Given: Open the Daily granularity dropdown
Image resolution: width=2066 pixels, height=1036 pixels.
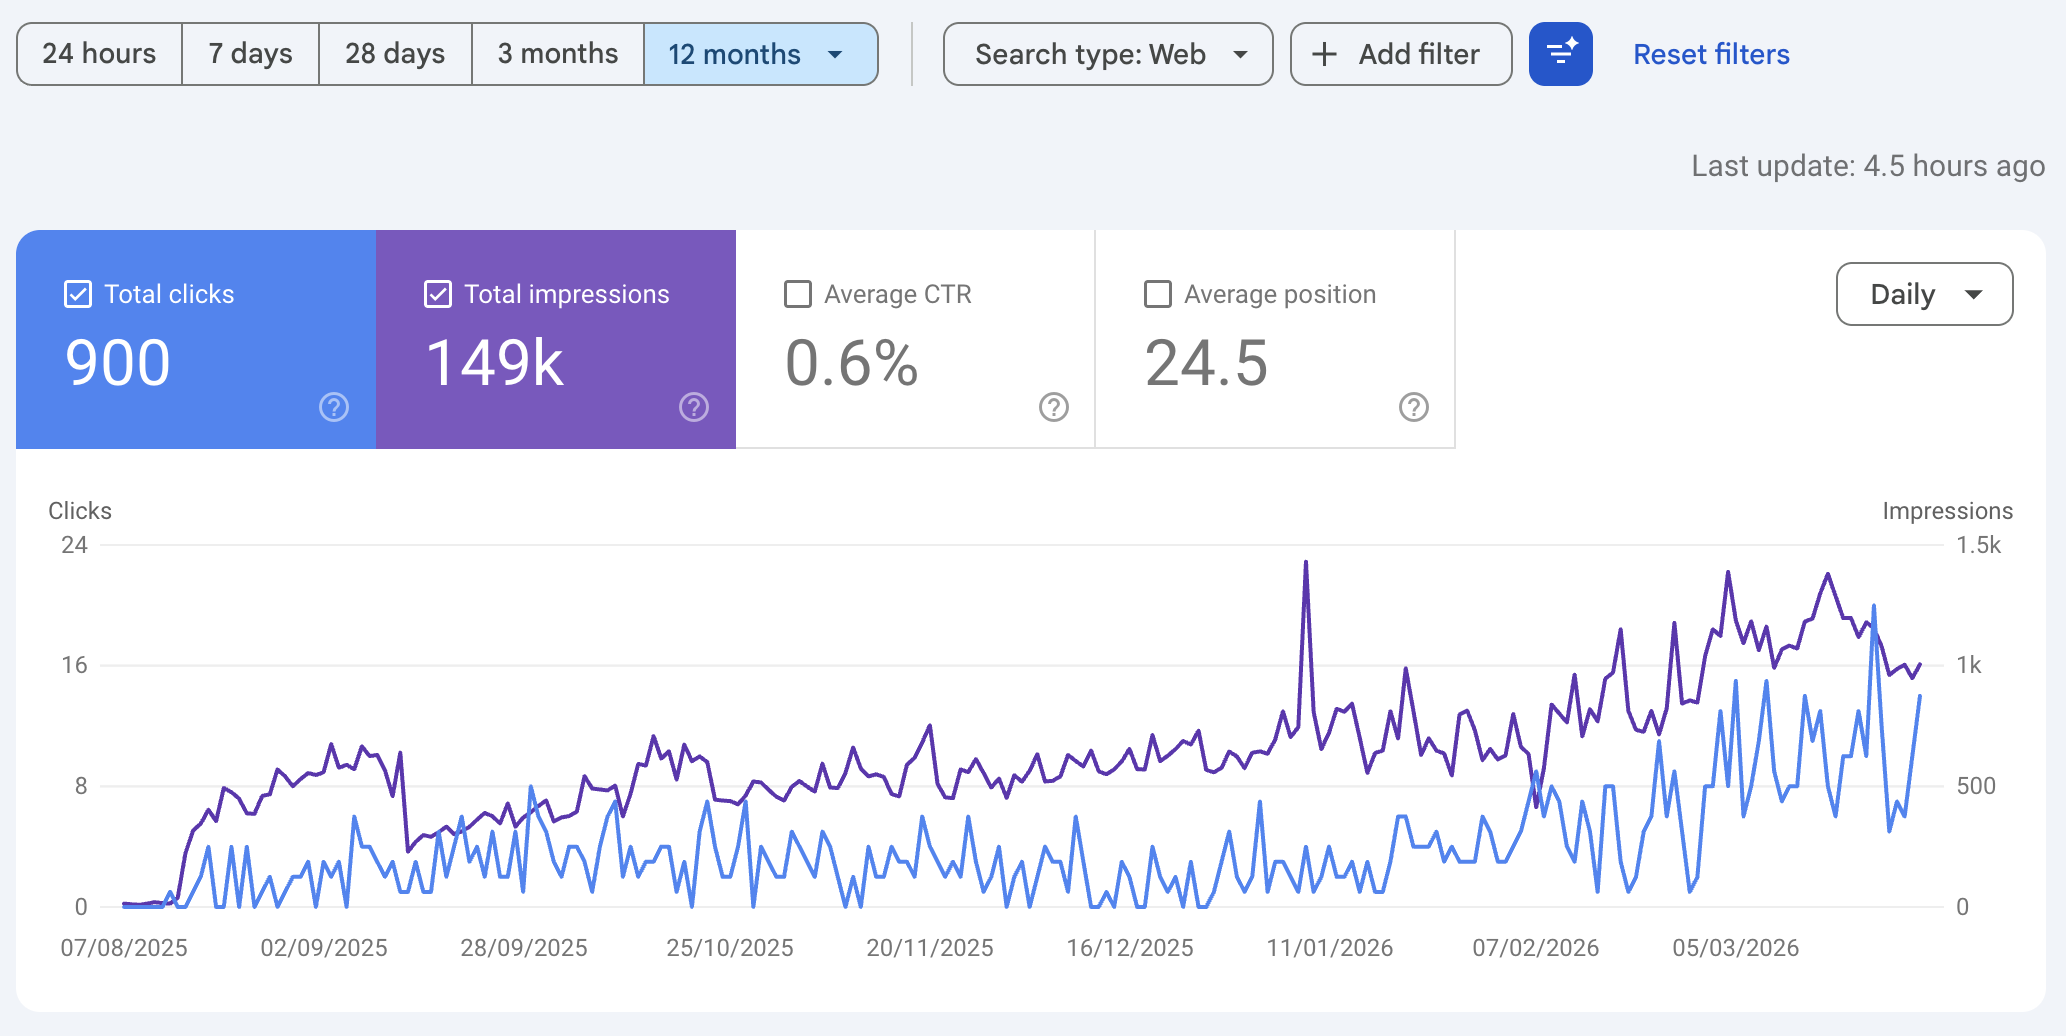Looking at the screenshot, I should [1923, 294].
